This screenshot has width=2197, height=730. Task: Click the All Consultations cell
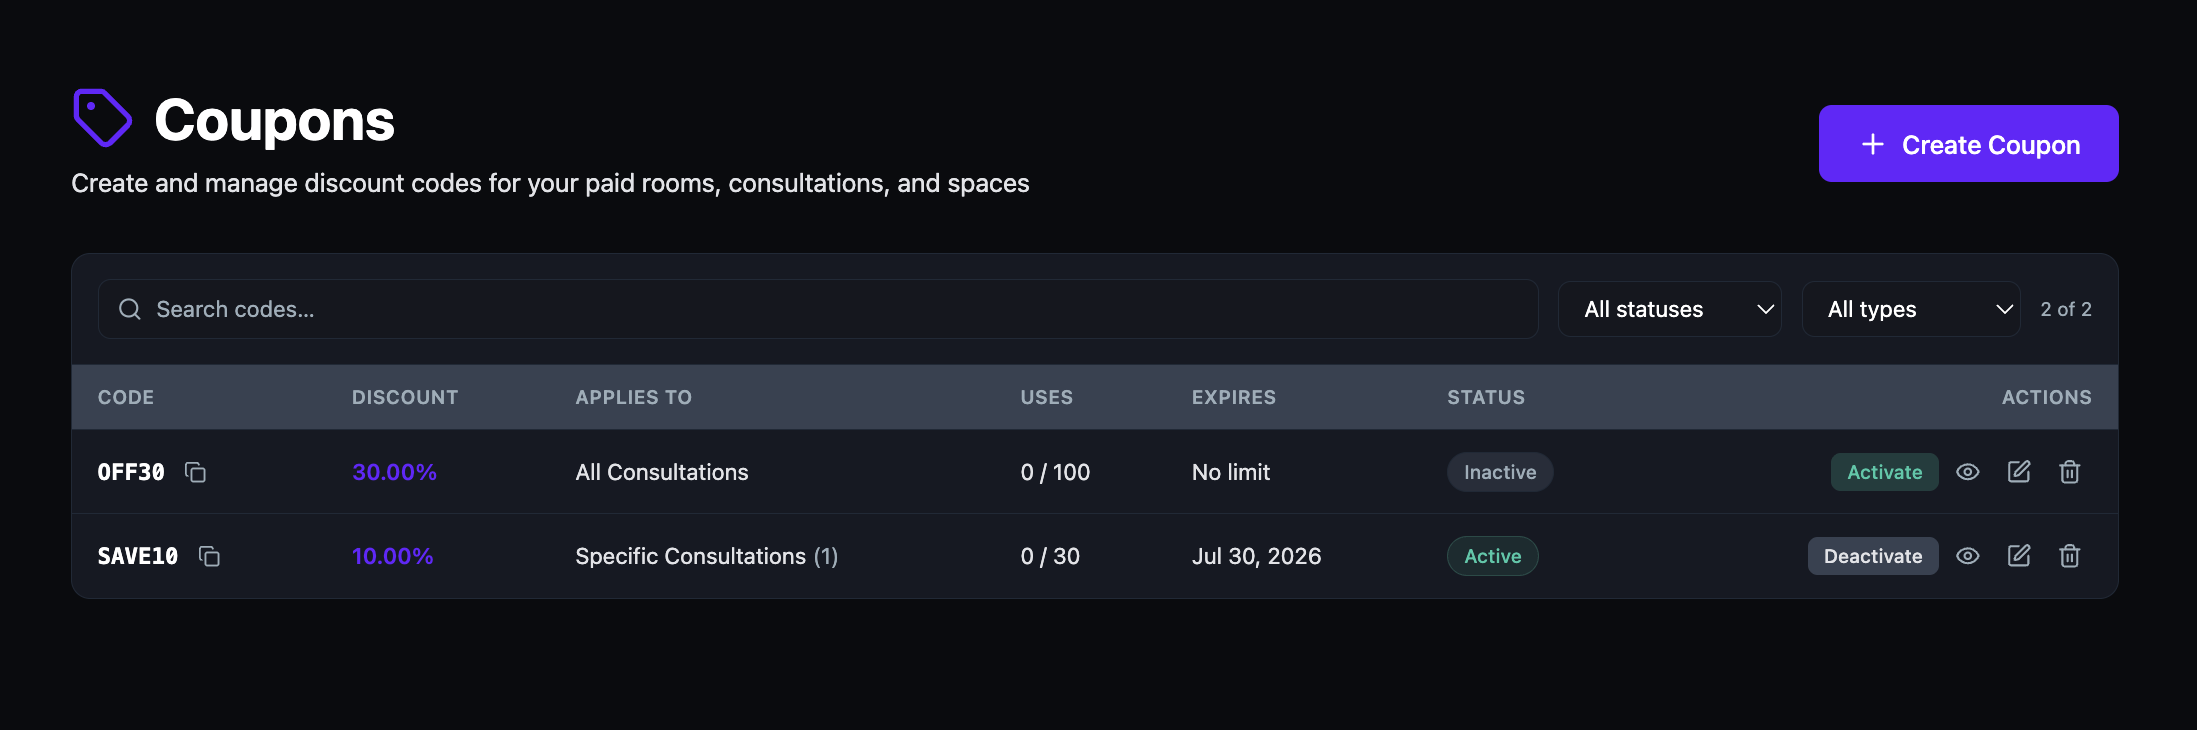click(x=662, y=472)
